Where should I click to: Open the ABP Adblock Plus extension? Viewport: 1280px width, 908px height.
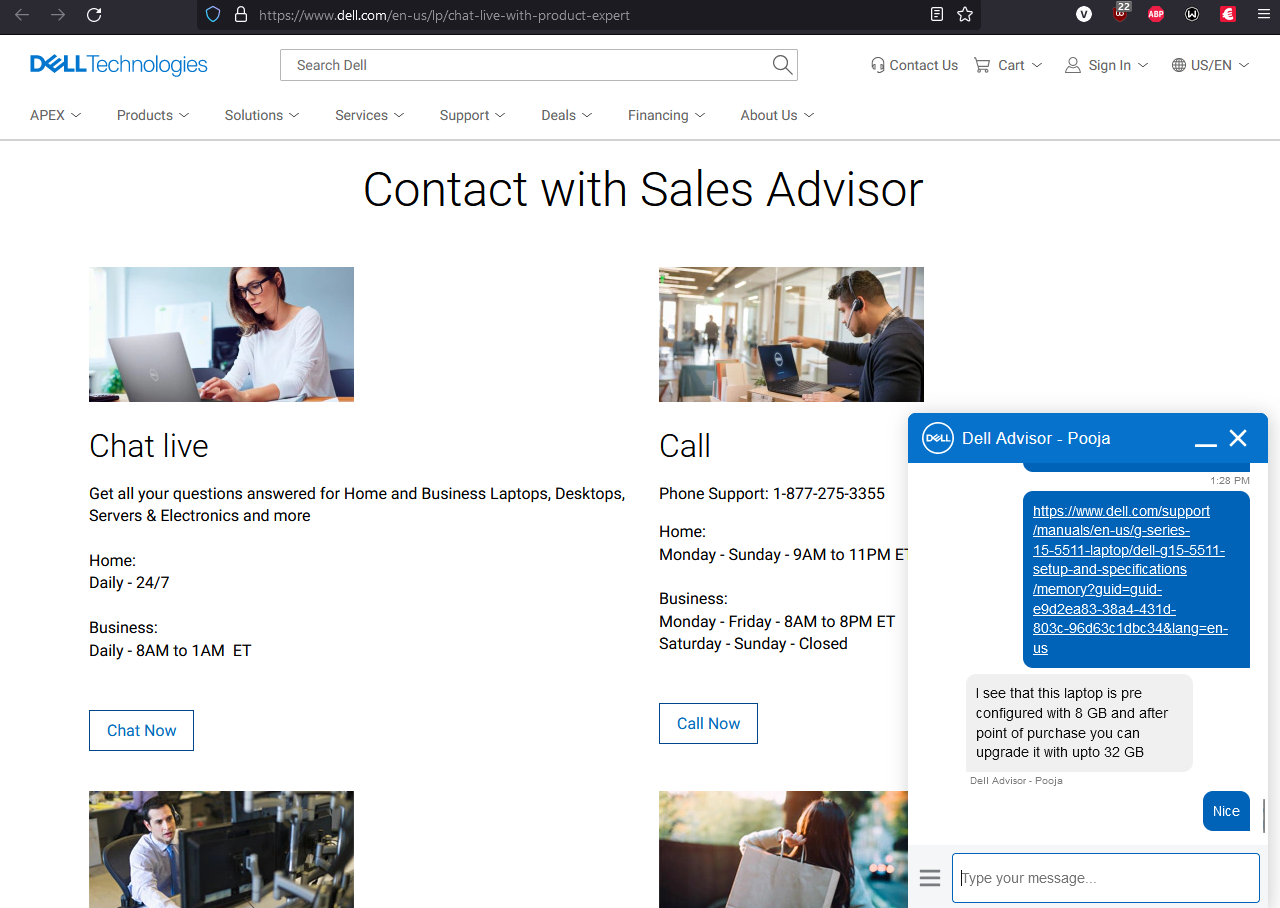pyautogui.click(x=1156, y=14)
